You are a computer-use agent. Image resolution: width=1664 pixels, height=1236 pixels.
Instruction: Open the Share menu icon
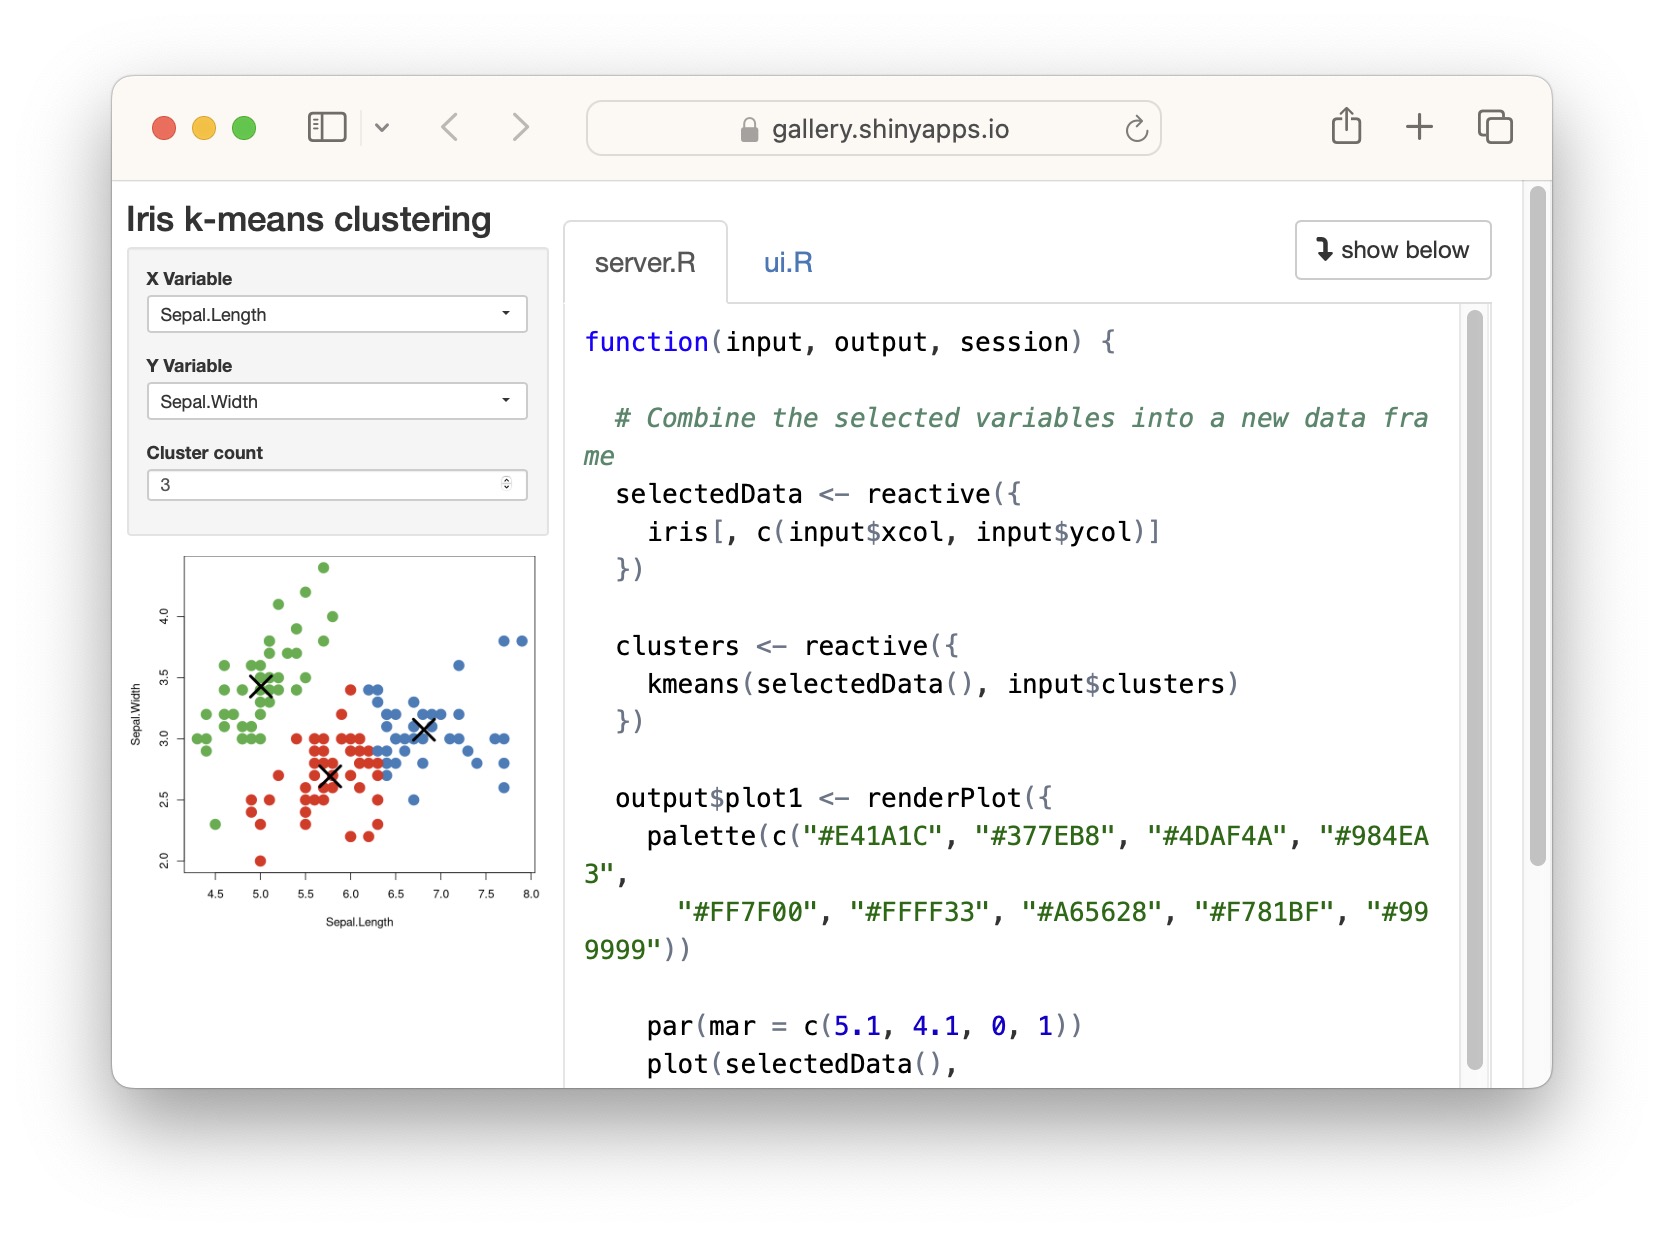pyautogui.click(x=1346, y=127)
